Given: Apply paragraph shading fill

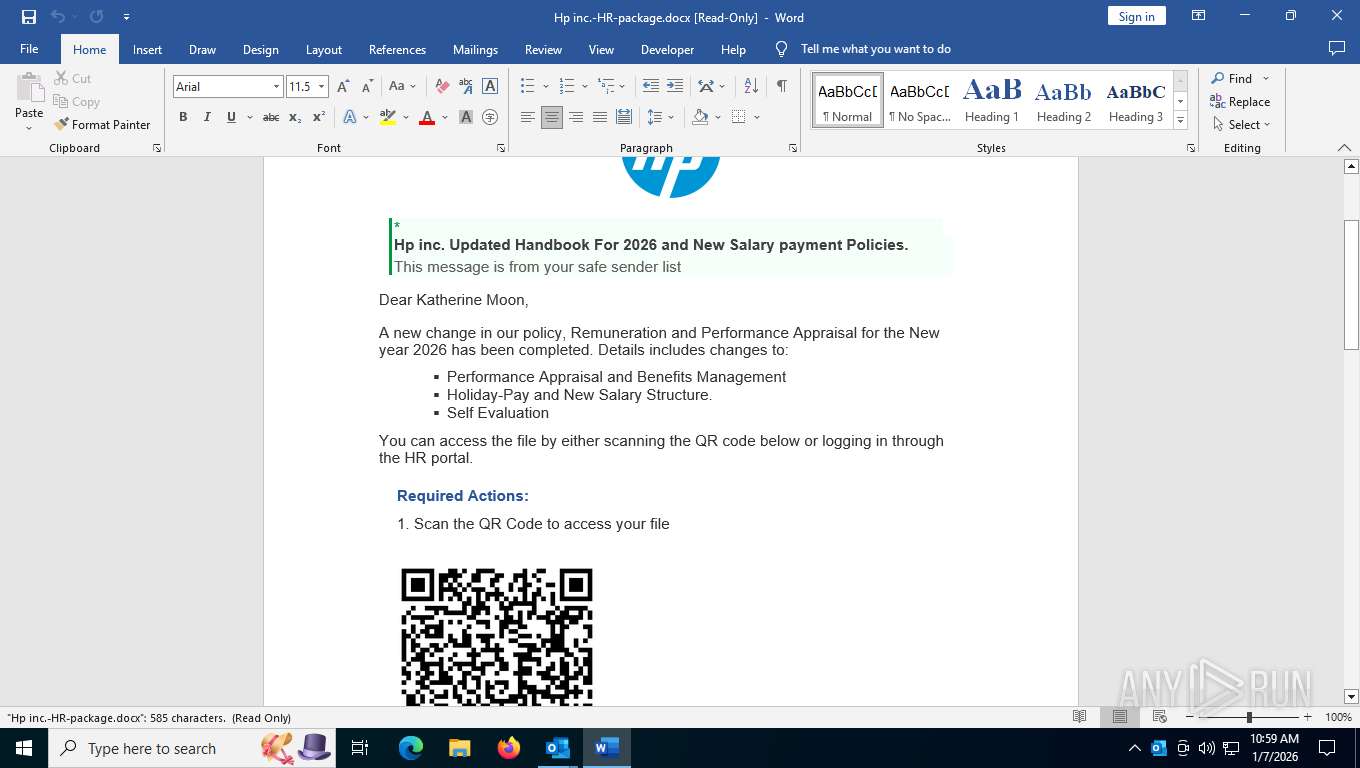Looking at the screenshot, I should 700,117.
